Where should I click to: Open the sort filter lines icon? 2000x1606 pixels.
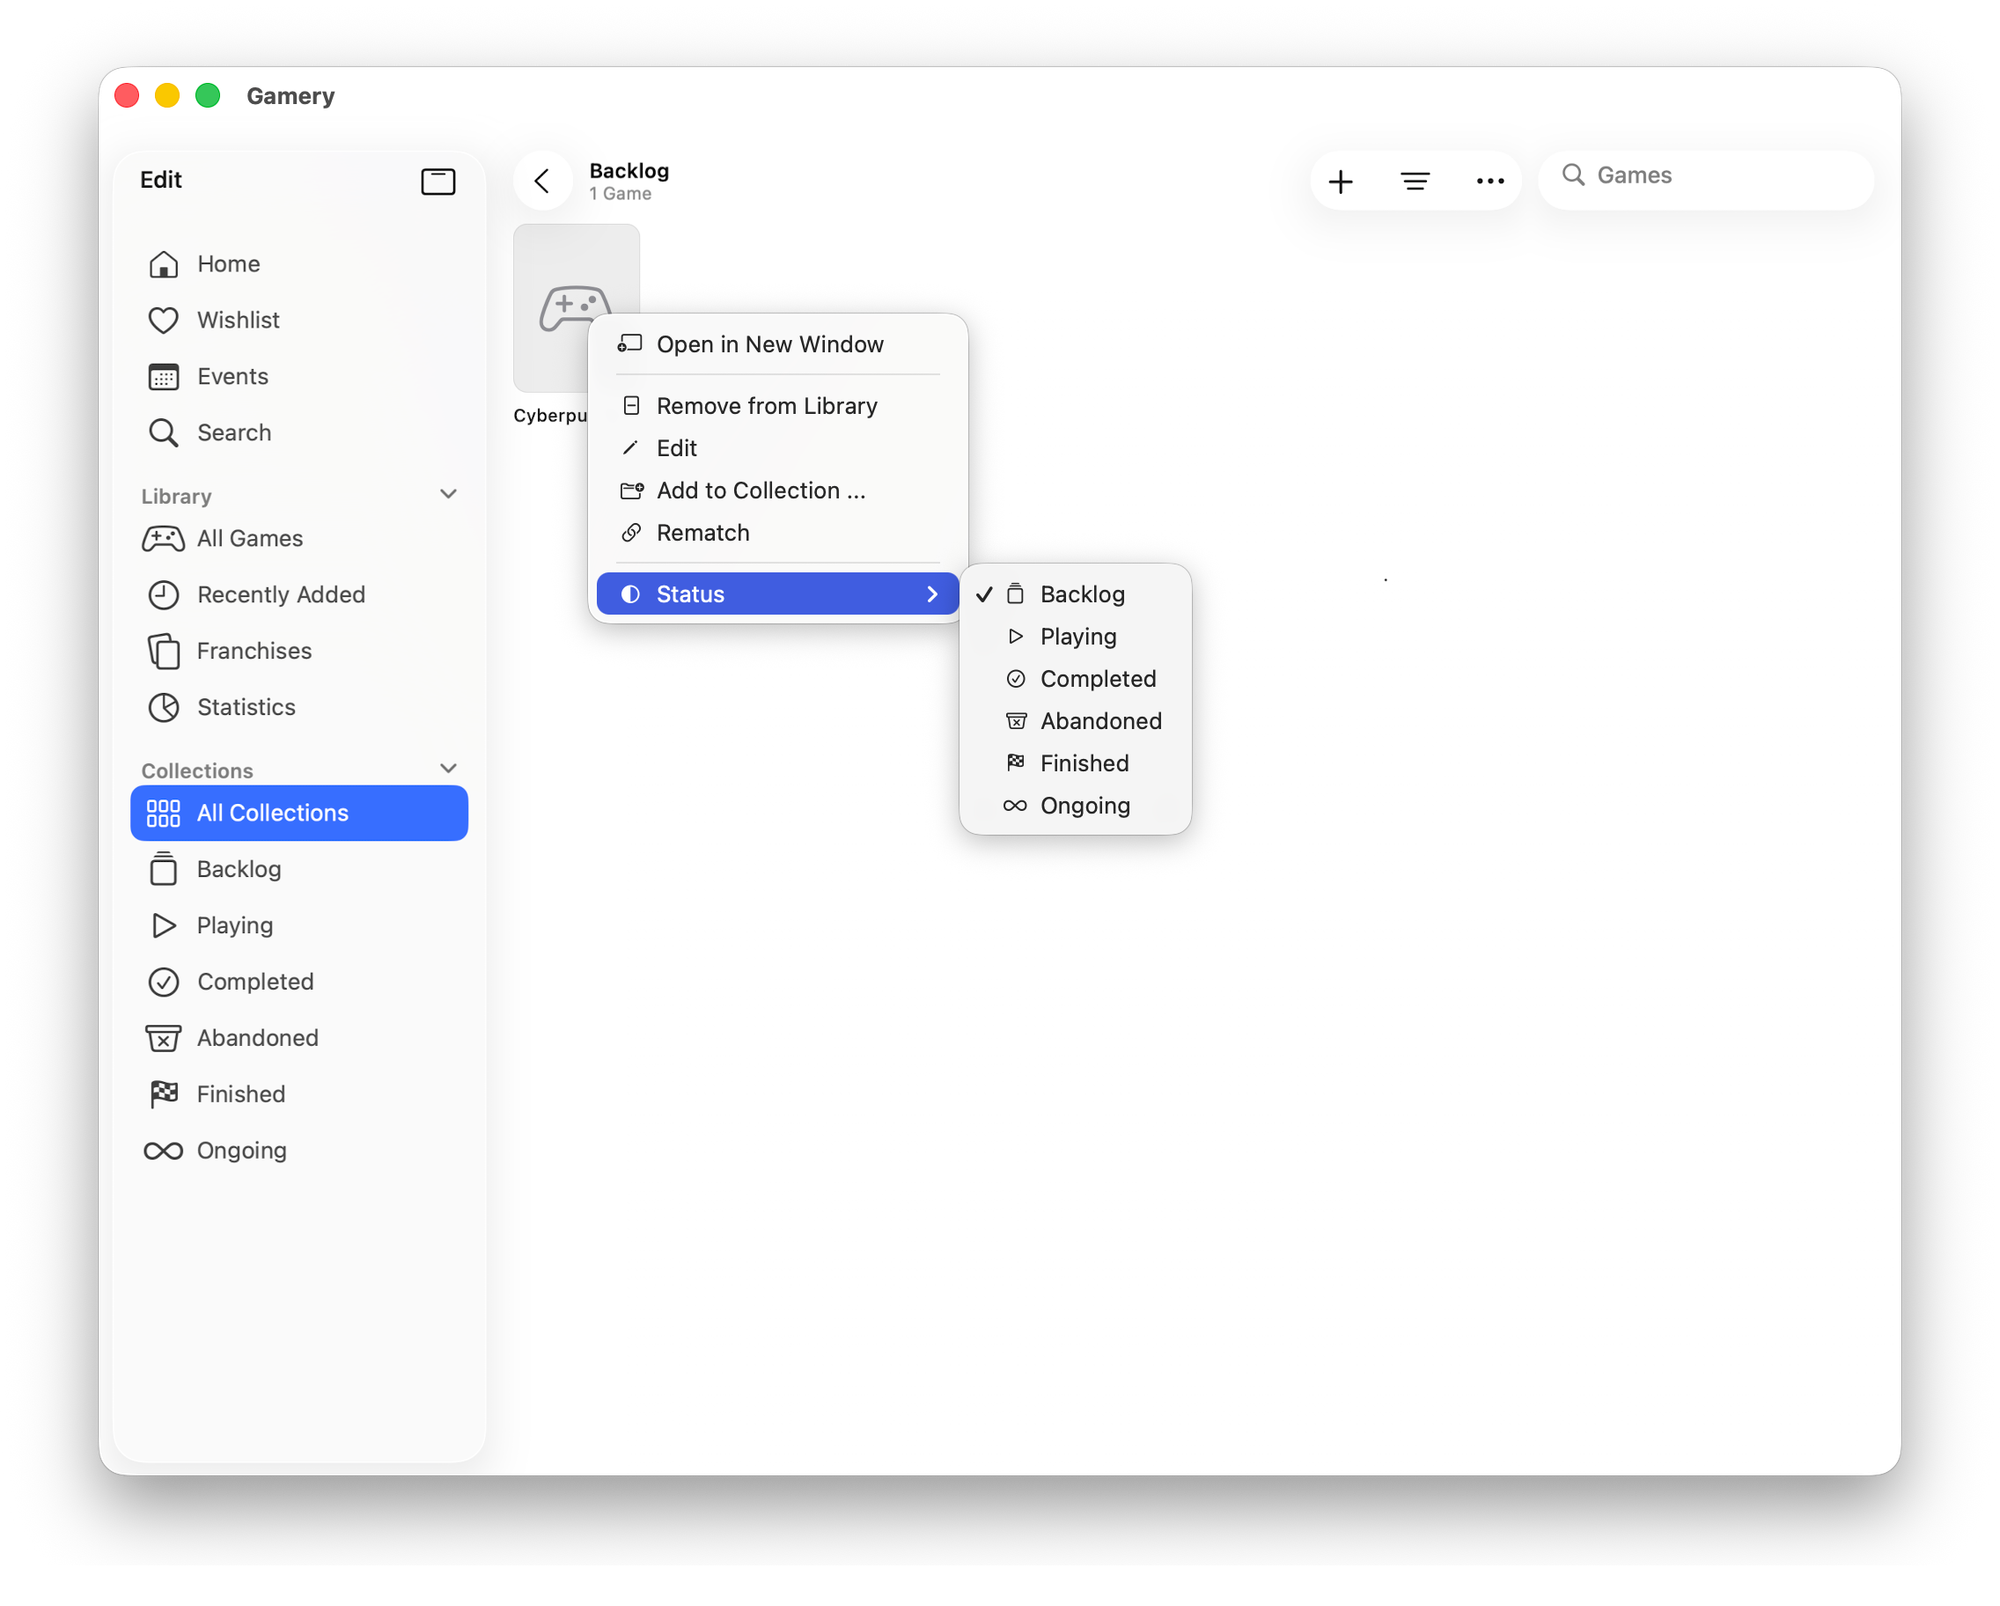pyautogui.click(x=1414, y=181)
